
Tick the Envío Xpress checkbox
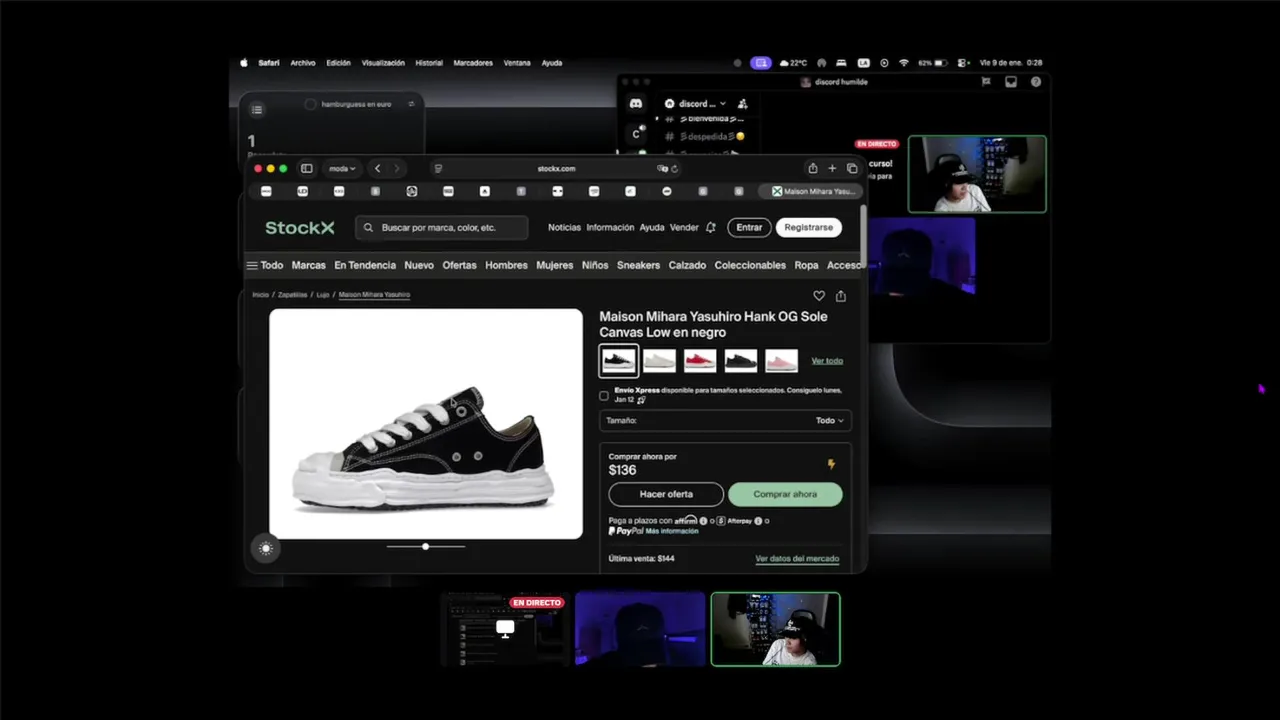tap(604, 395)
